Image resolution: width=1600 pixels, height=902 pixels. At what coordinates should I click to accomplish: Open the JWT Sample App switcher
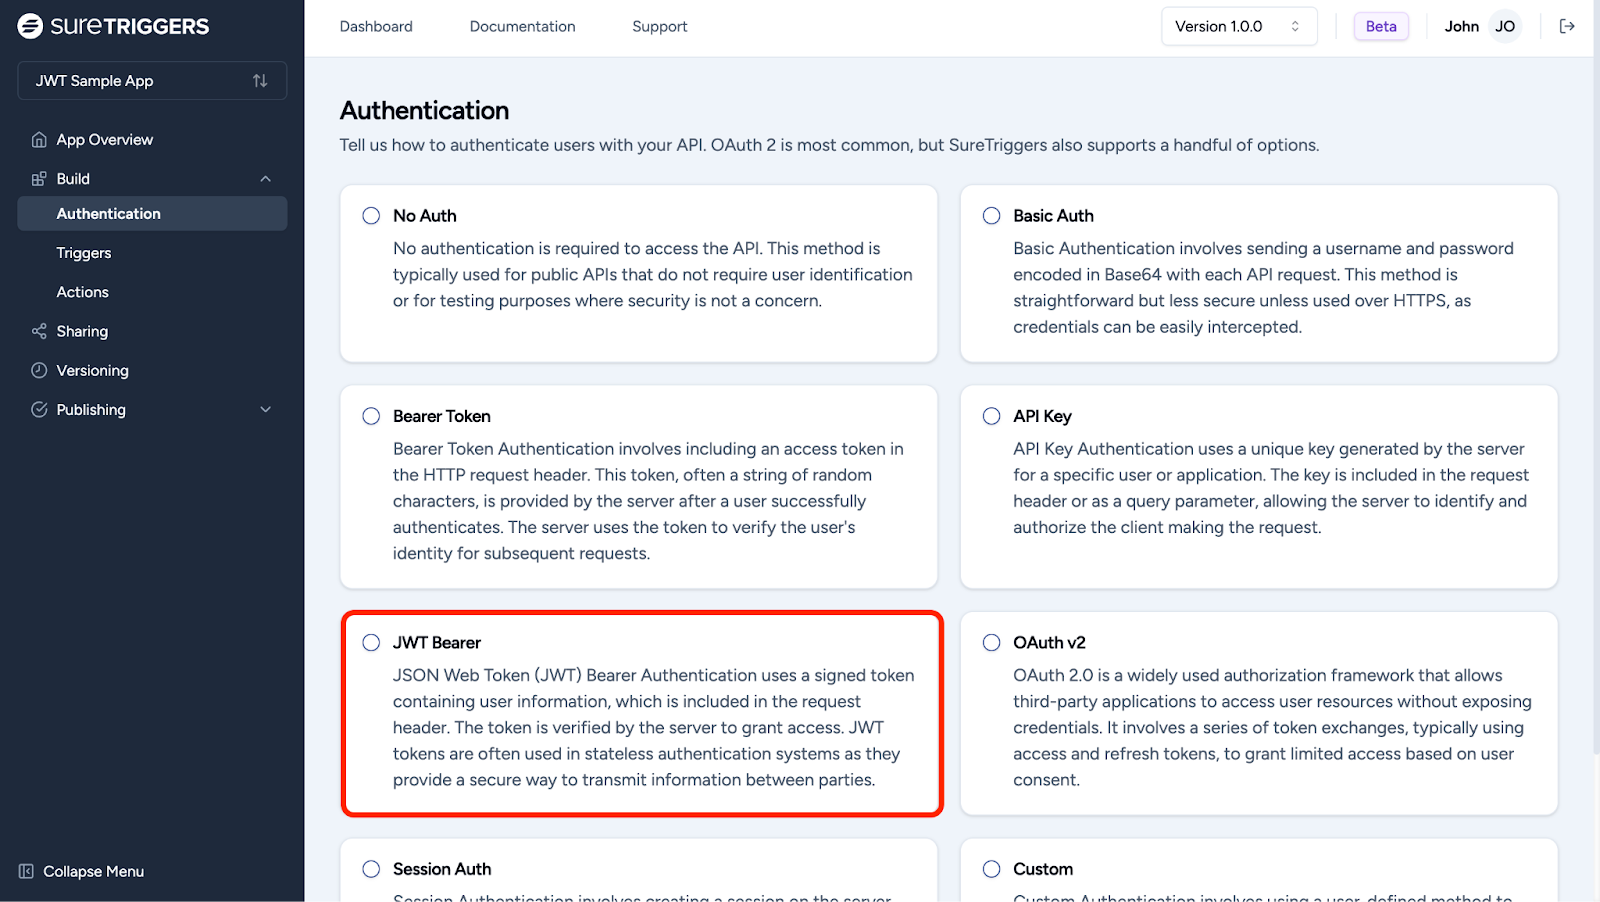tap(152, 81)
